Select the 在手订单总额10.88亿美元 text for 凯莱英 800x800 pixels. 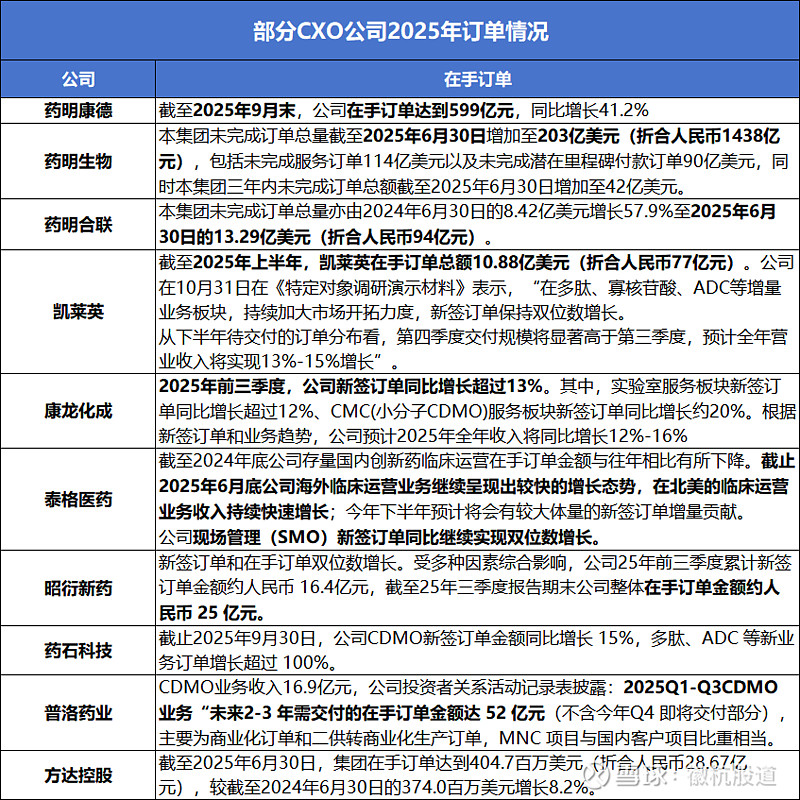469,262
